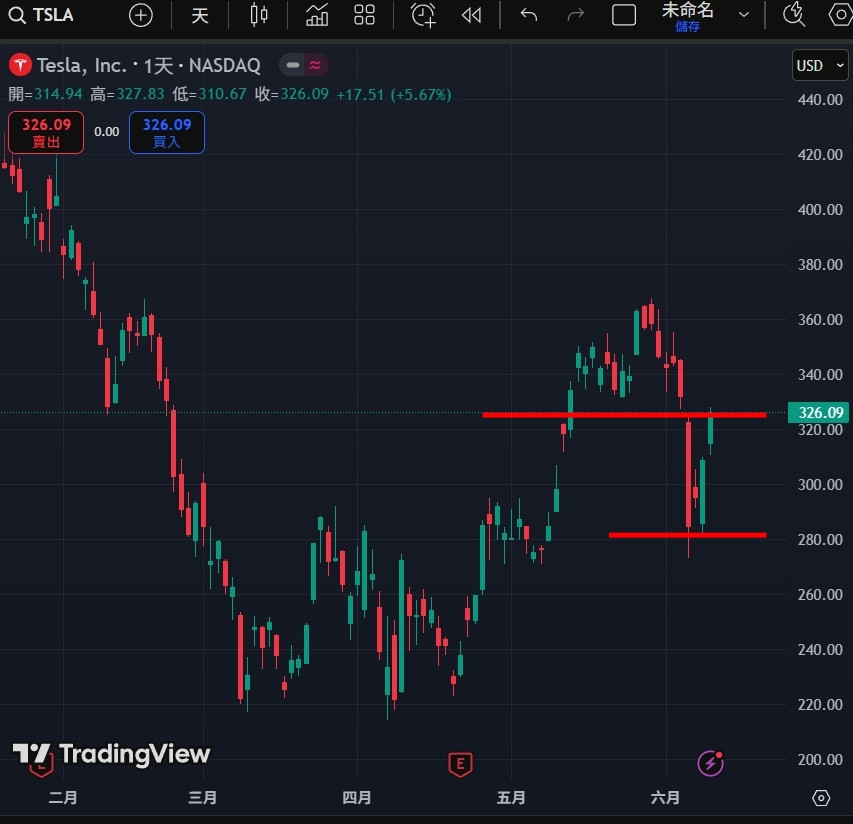Click the 低=310.67 low value
This screenshot has width=853, height=824.
(209, 94)
